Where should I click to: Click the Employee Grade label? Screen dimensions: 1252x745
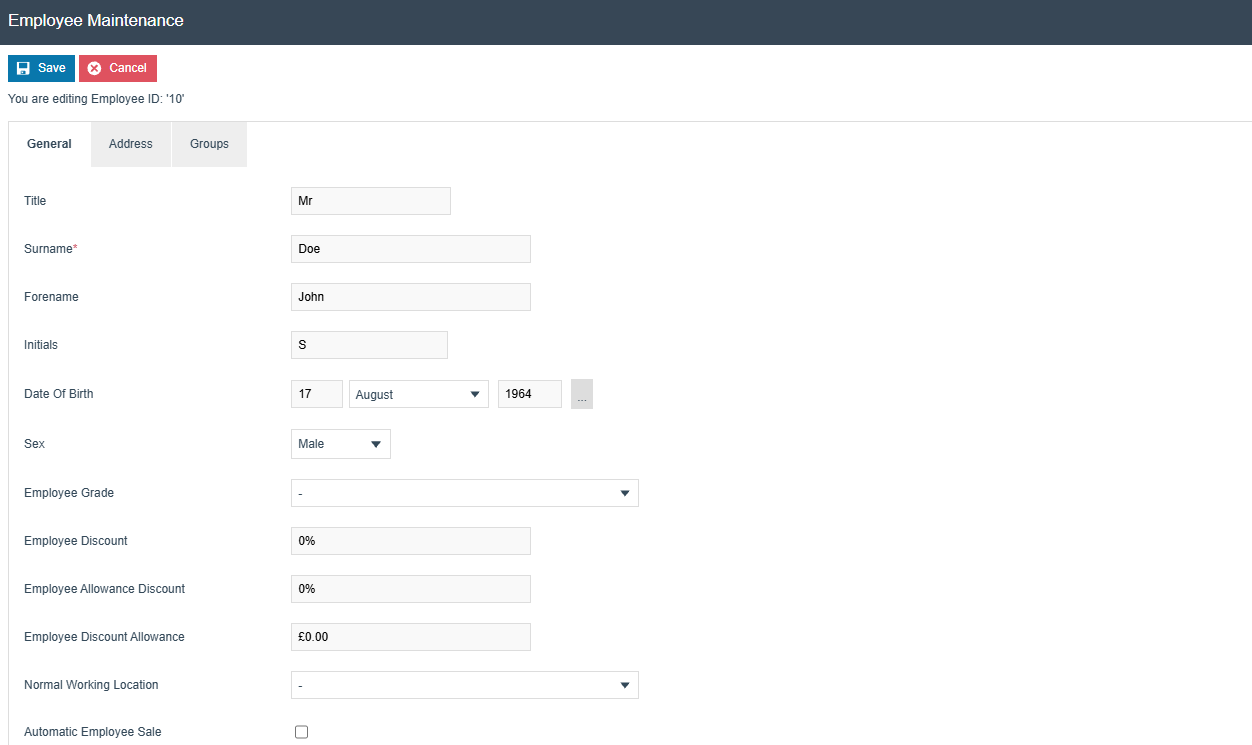(69, 493)
